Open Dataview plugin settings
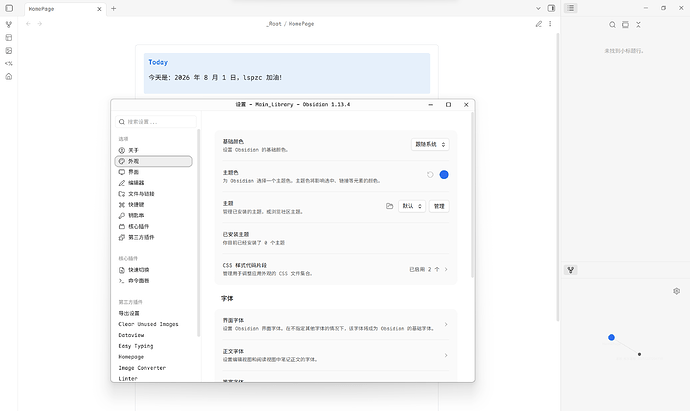Screen dimensions: 690x411 [154, 335]
